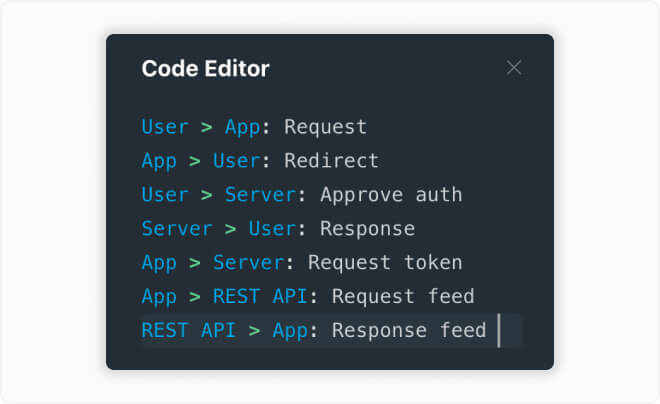
Task: Click "Server" in "App > Server" line
Action: [248, 263]
